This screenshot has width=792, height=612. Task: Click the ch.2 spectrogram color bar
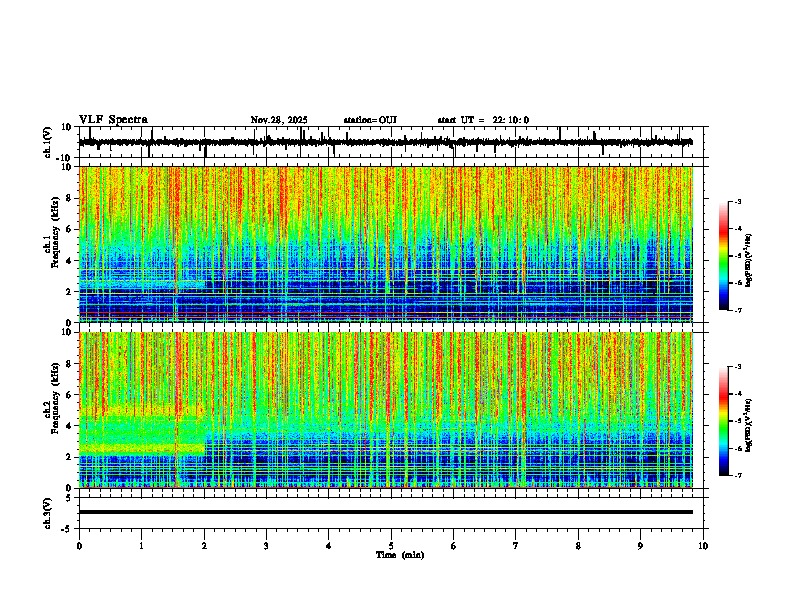724,421
